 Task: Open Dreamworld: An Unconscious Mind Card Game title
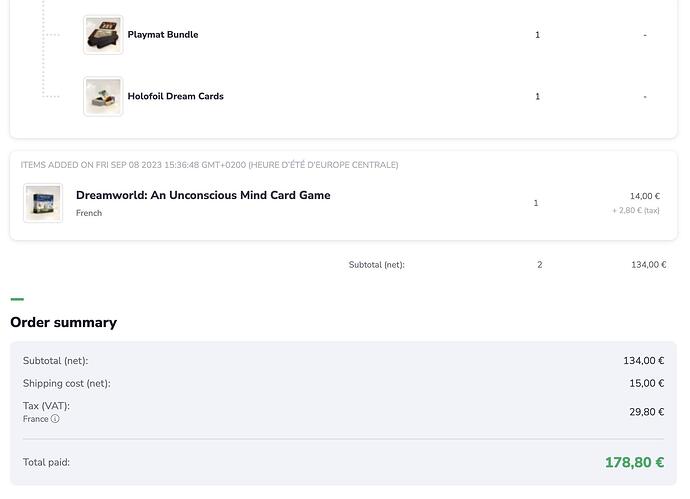[x=203, y=195]
